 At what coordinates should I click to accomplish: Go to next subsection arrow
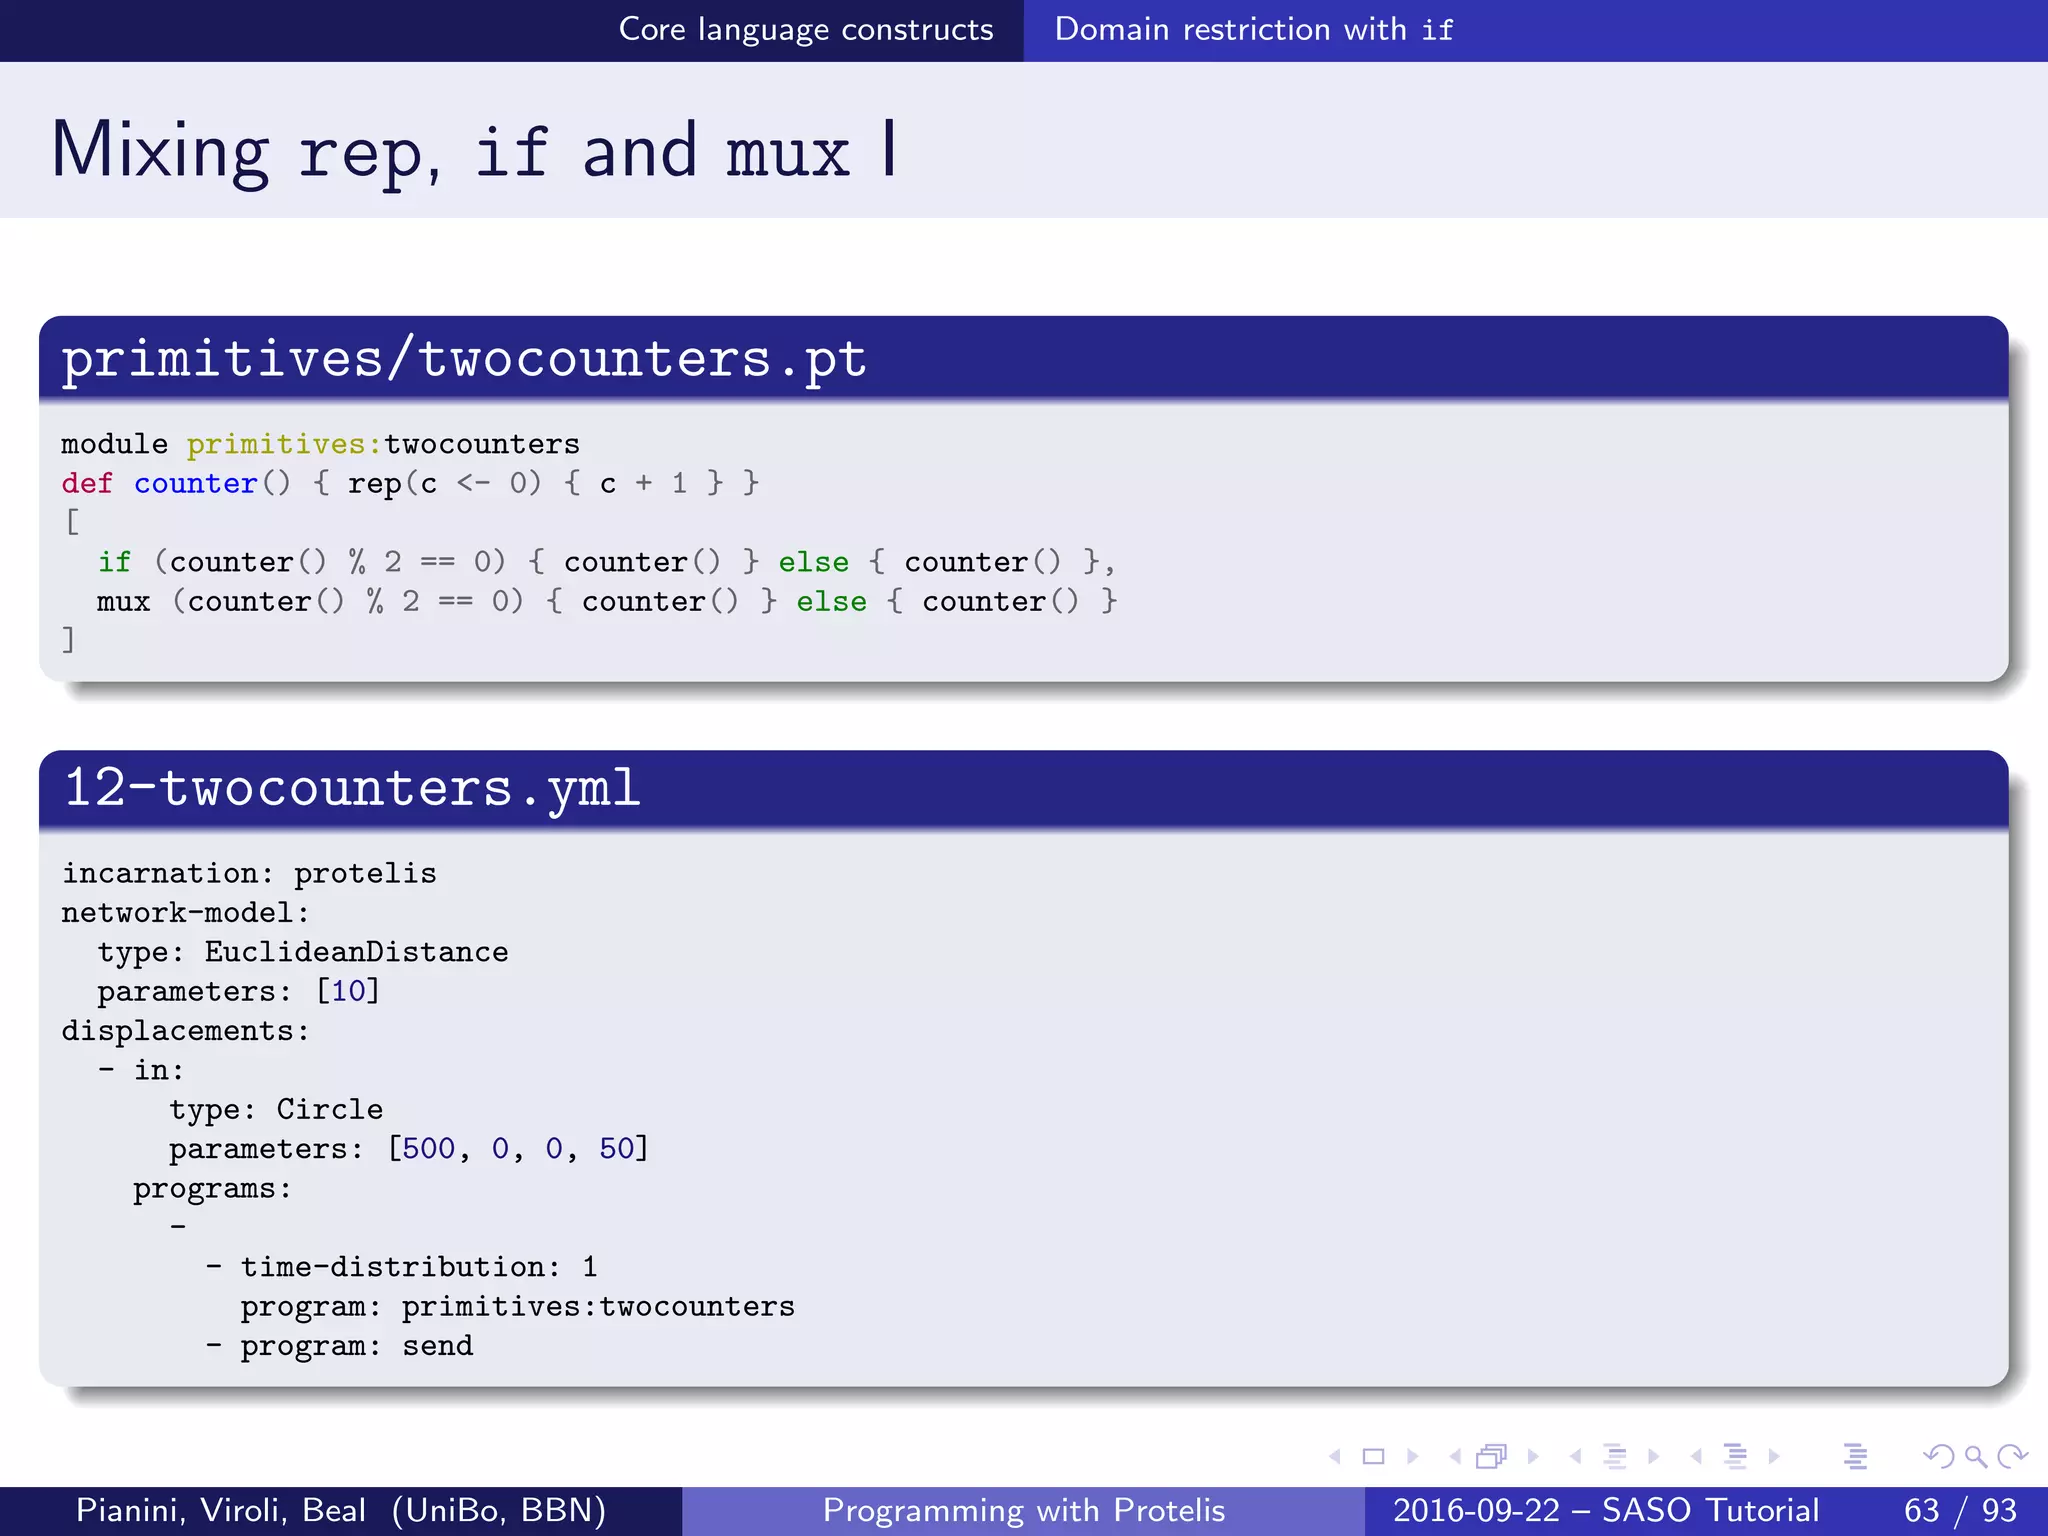click(x=1653, y=1457)
